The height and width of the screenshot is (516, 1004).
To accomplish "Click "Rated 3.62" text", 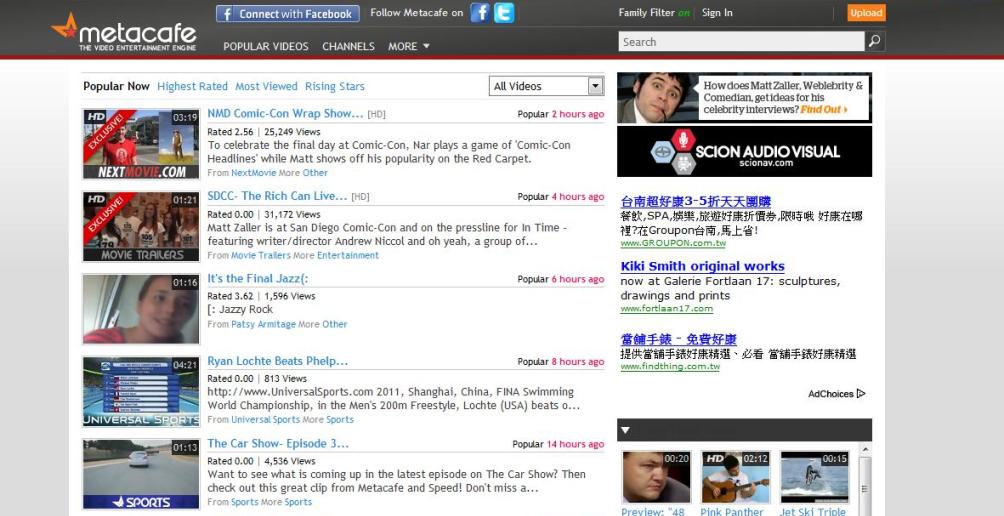I will click(231, 296).
